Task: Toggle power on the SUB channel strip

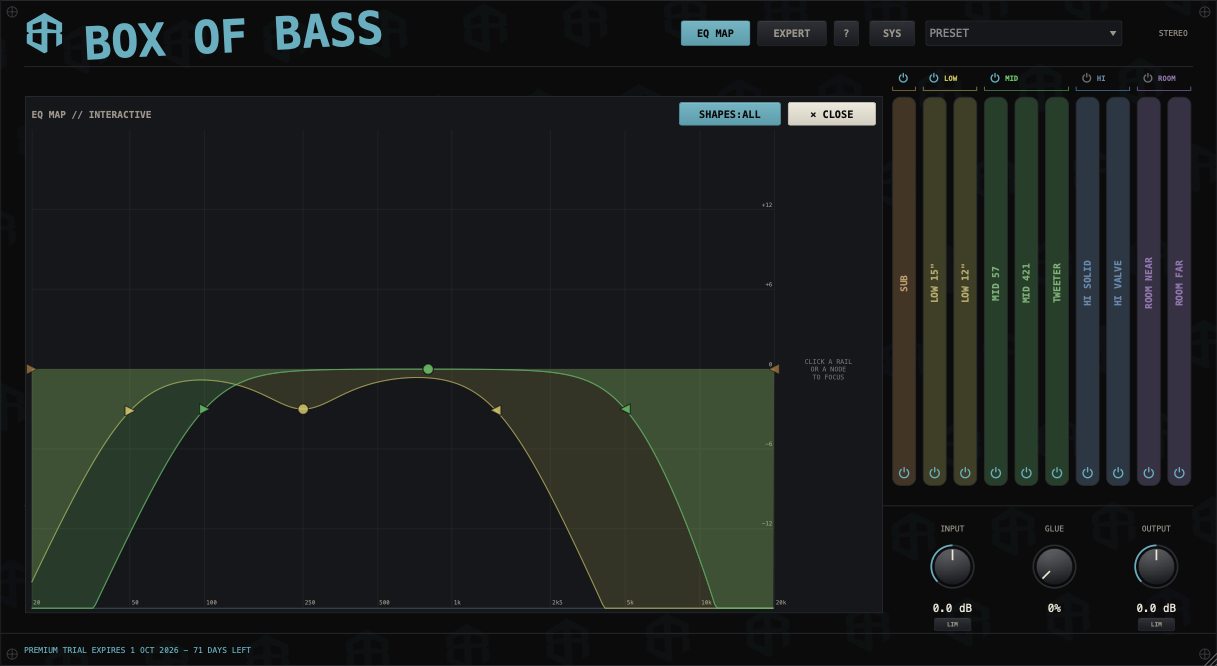Action: [x=904, y=472]
